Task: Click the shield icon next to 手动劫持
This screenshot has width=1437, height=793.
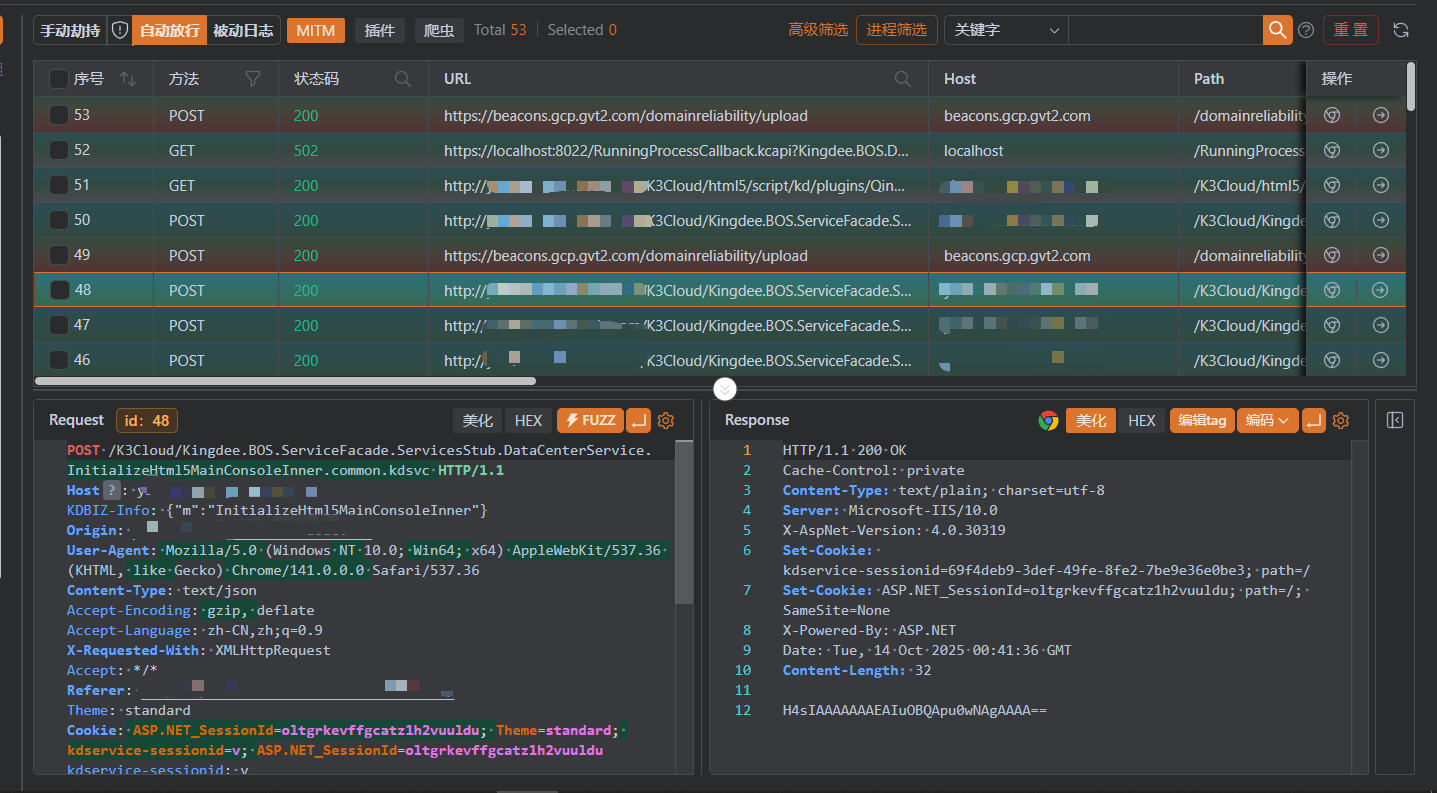Action: tap(119, 30)
